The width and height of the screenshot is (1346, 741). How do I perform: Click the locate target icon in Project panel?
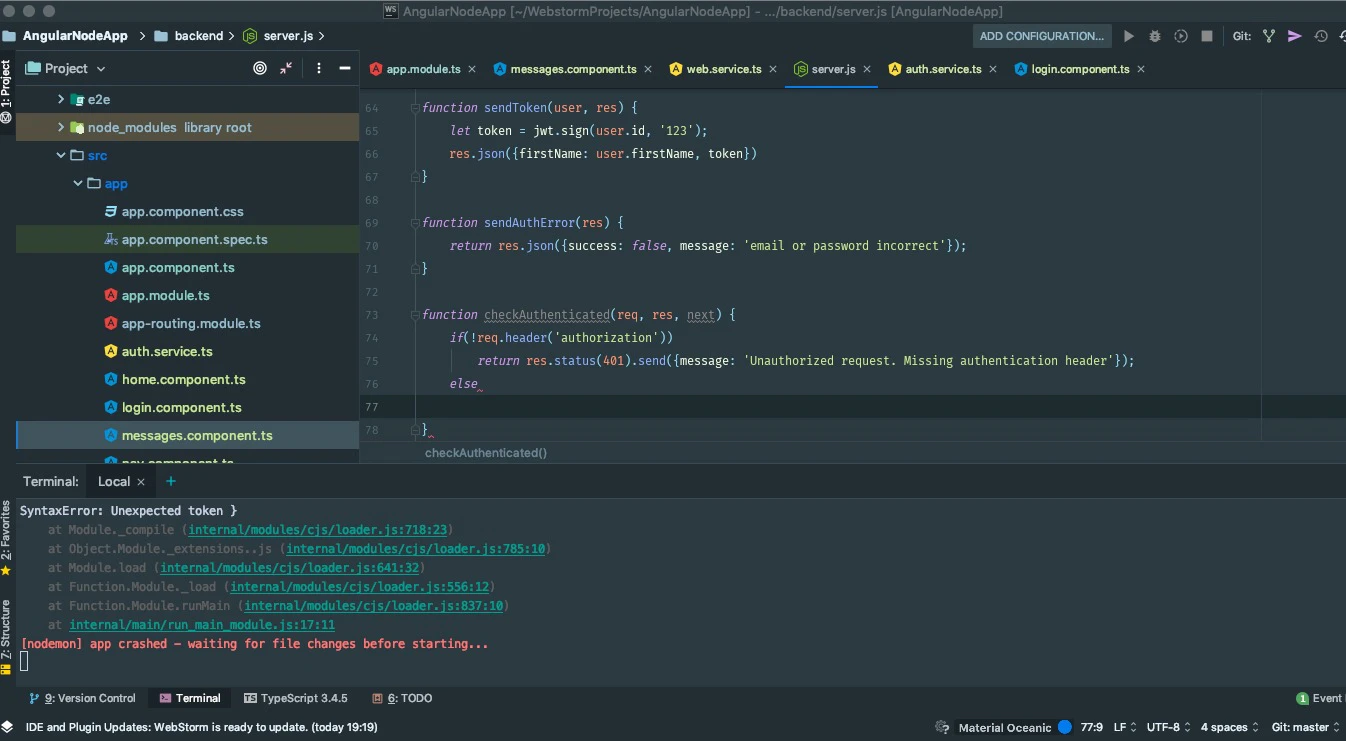(x=260, y=68)
